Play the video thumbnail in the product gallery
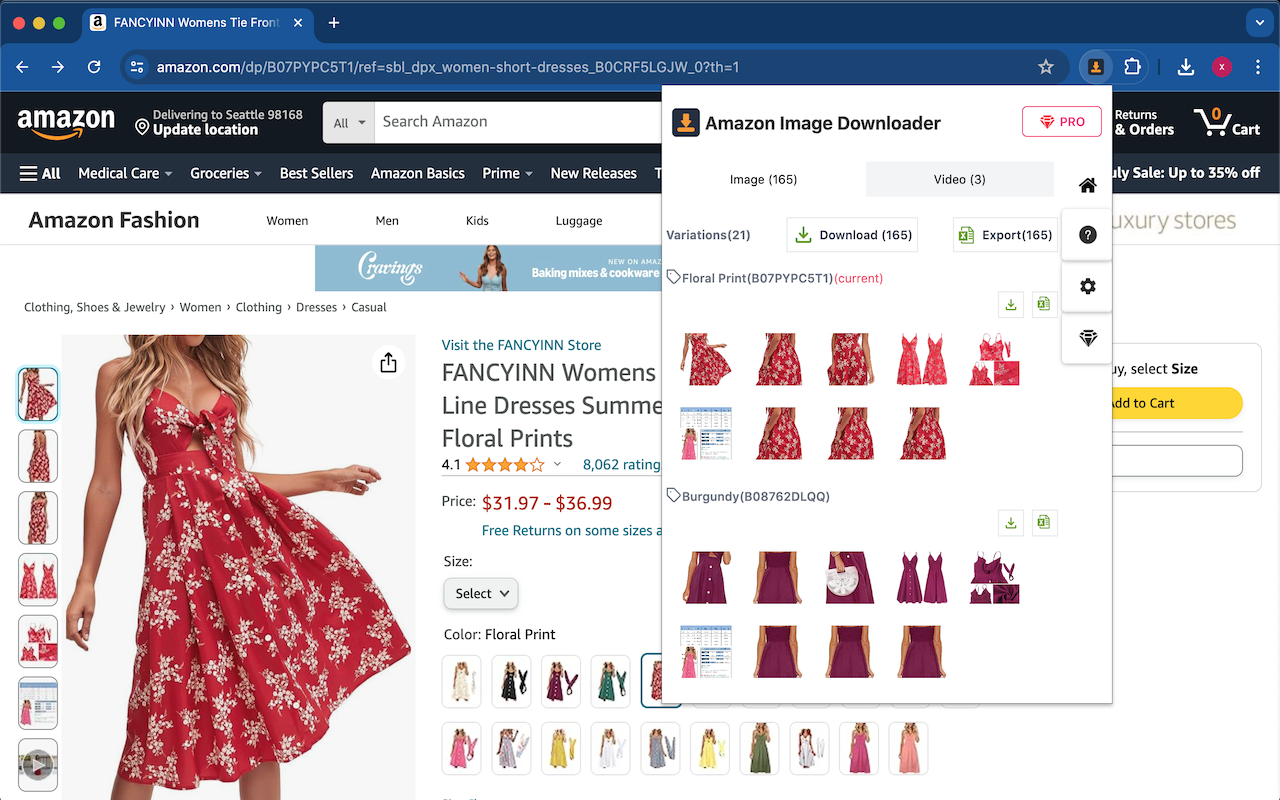The height and width of the screenshot is (800, 1280). click(38, 765)
